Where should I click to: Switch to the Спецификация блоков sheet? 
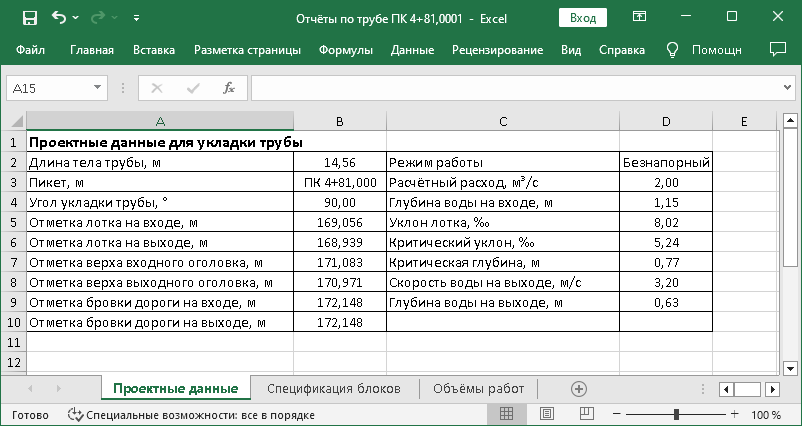[x=333, y=389]
